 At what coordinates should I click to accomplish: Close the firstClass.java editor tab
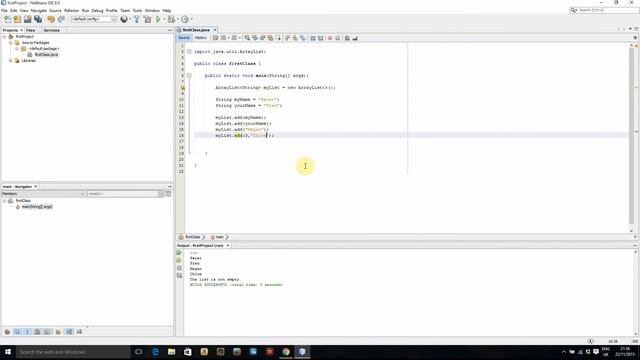tap(215, 30)
